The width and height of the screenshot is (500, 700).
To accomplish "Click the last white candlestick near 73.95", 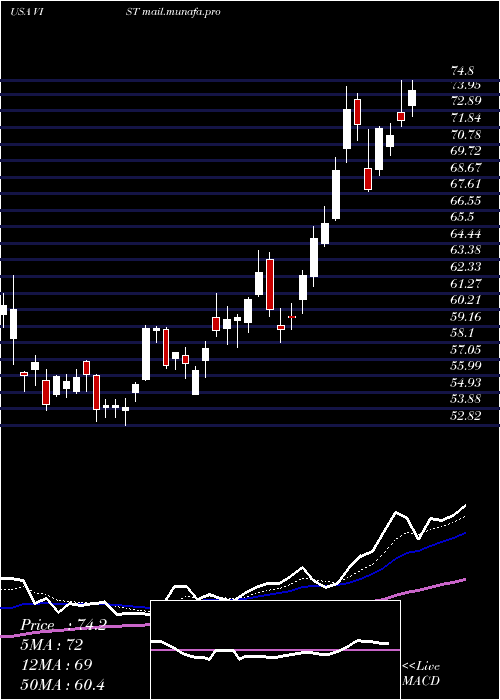I will tap(412, 98).
